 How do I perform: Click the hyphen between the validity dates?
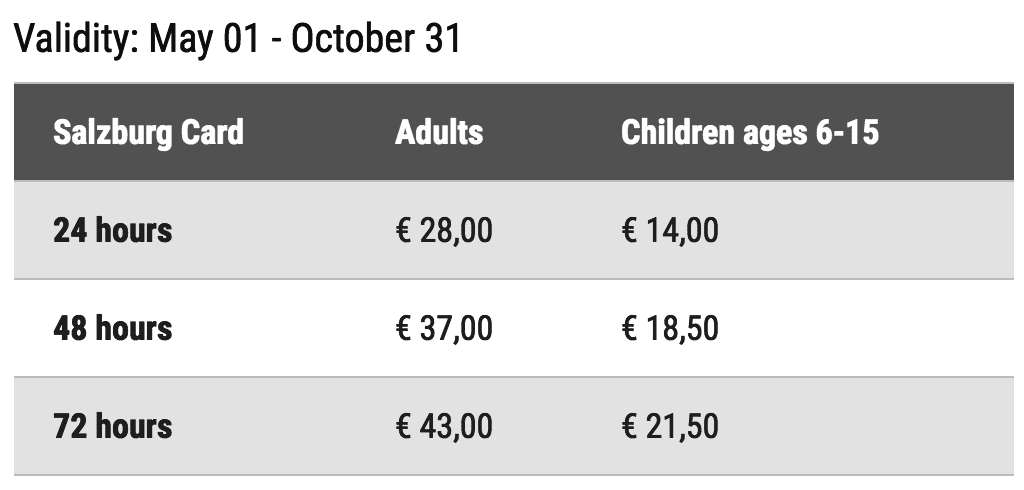[276, 41]
